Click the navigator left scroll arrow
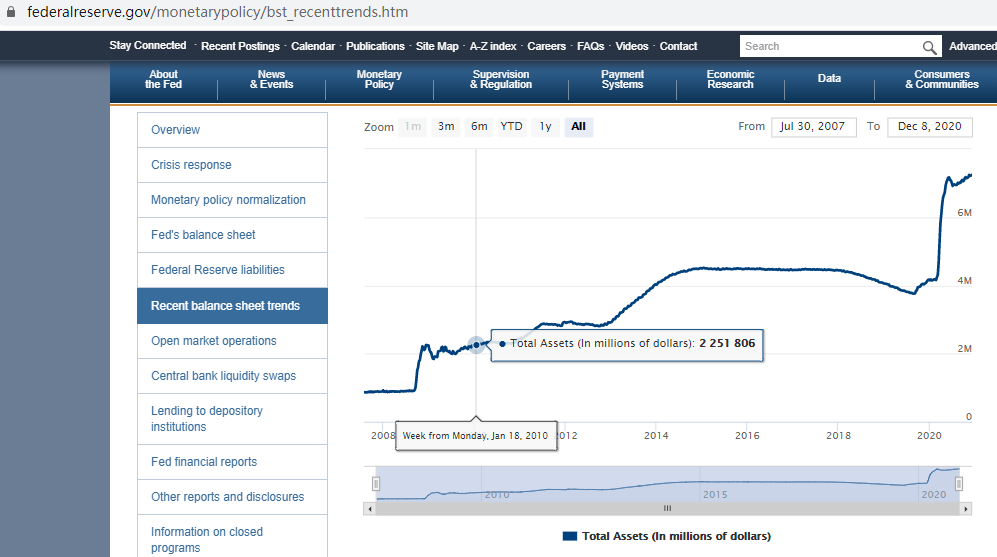The image size is (997, 557). point(369,509)
